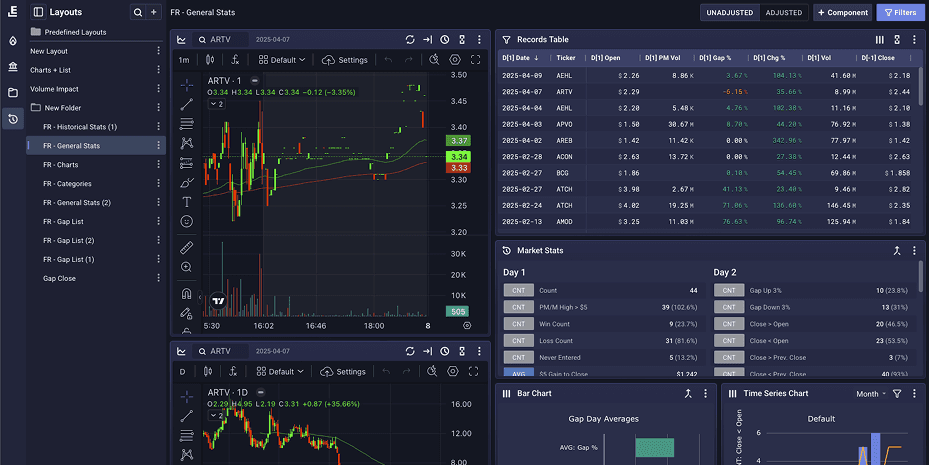Toggle CNT button beside Gap Down 3%
929x465 pixels.
[729, 307]
